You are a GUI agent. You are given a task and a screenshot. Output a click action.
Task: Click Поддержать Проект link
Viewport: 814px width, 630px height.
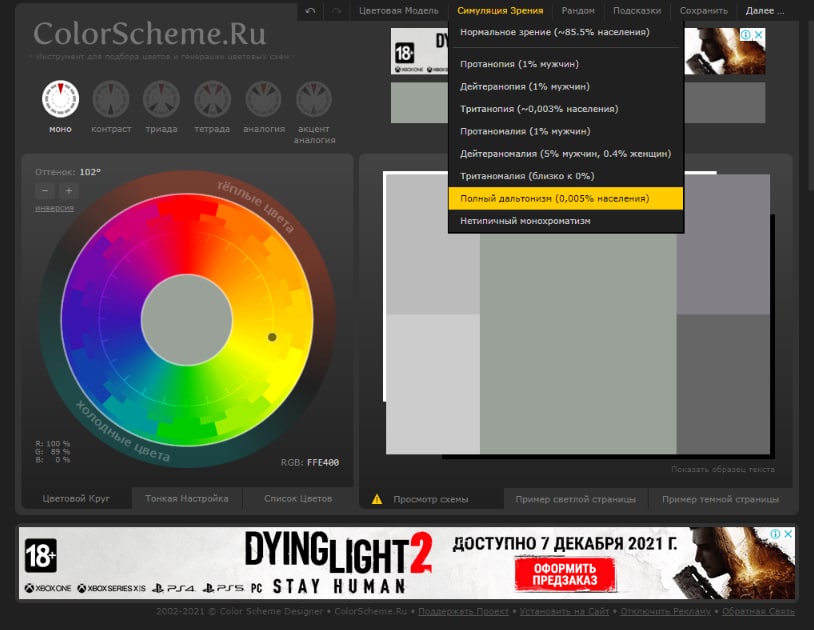[463, 611]
